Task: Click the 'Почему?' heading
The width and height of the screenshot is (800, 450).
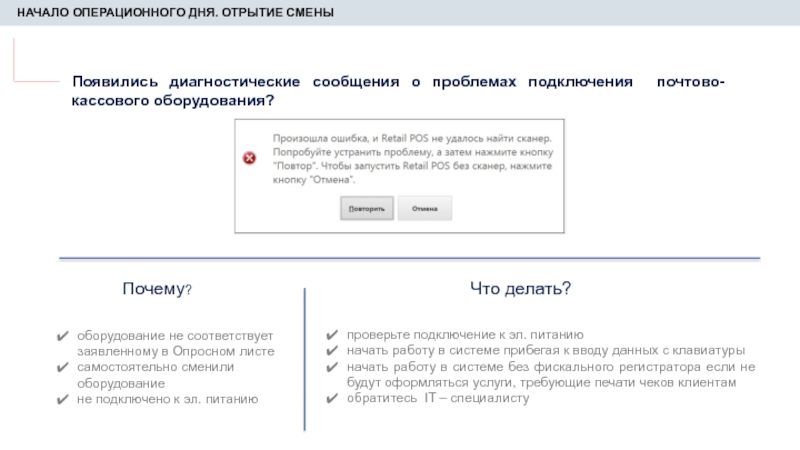Action: 157,289
